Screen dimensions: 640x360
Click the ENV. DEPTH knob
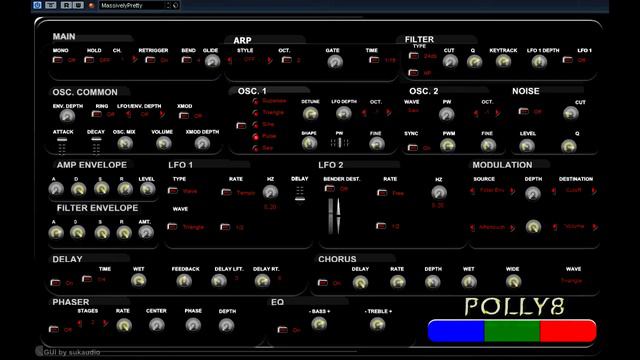(67, 116)
